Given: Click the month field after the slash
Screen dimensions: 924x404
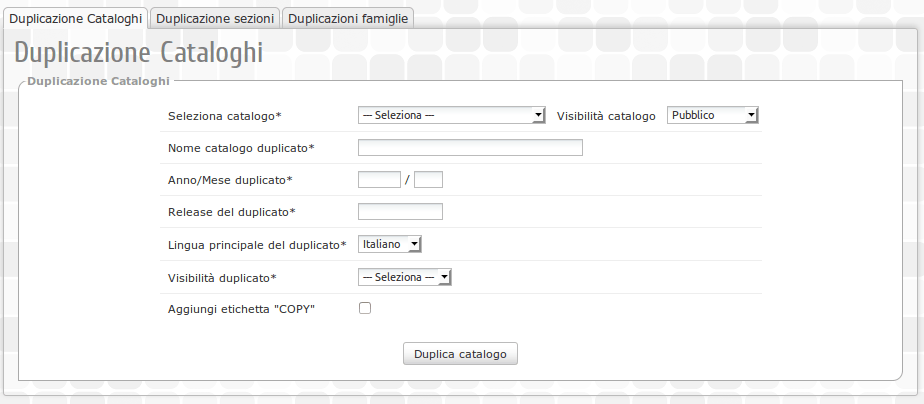Looking at the screenshot, I should (x=428, y=180).
